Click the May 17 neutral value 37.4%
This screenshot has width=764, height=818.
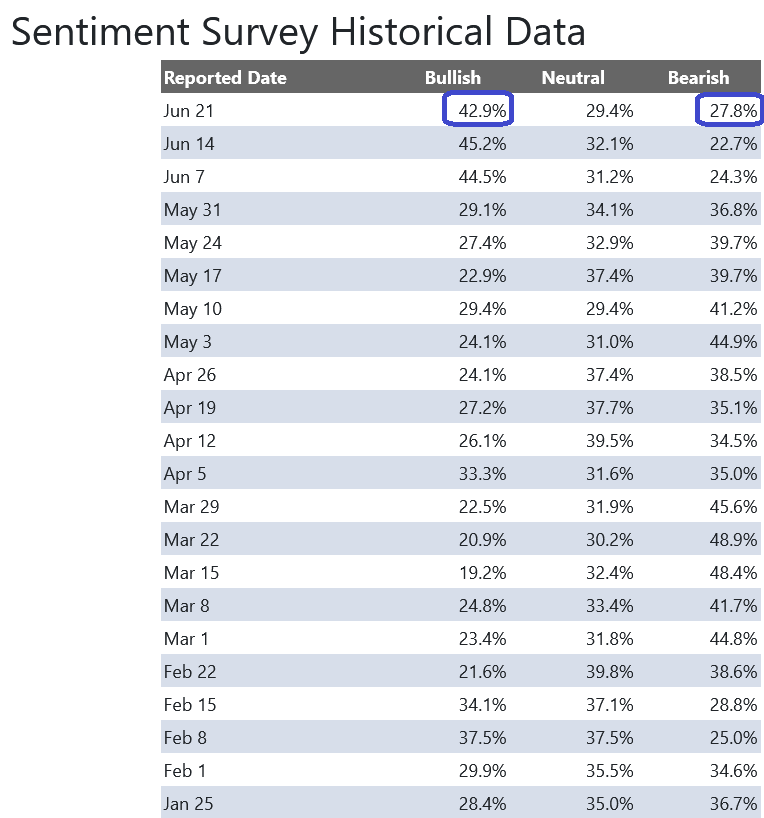point(610,275)
